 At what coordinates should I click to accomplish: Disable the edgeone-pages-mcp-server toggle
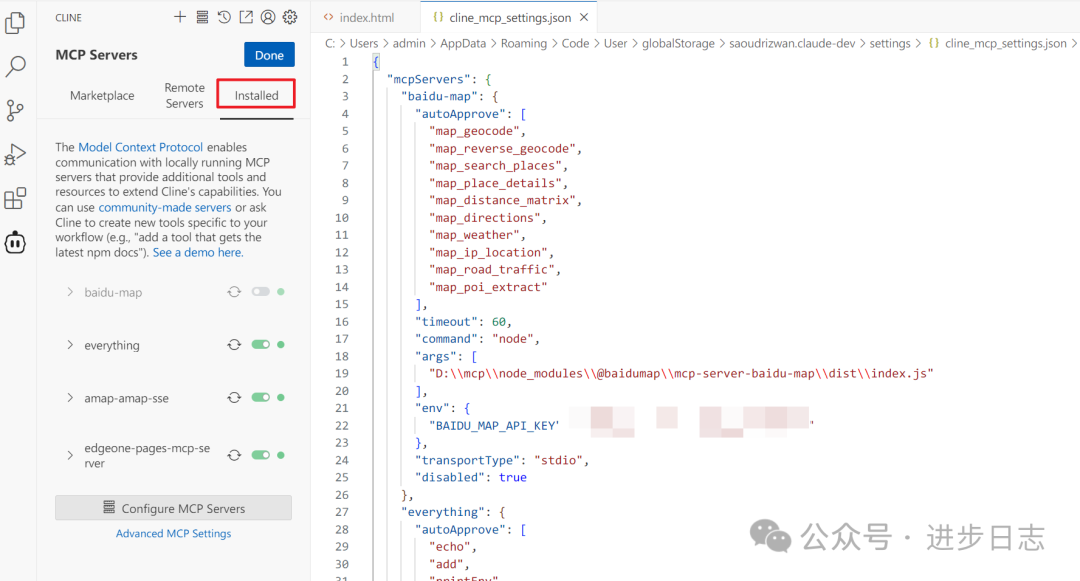(x=260, y=455)
